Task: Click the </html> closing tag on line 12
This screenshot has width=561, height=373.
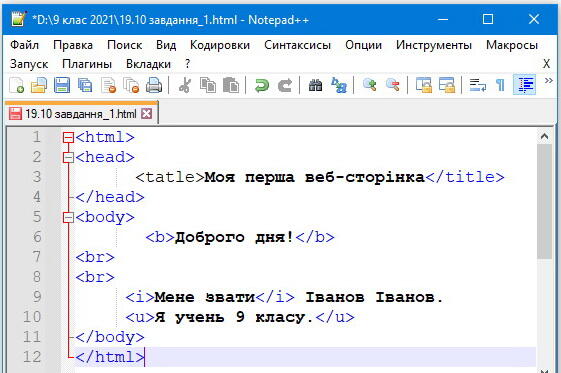Action: (x=110, y=357)
